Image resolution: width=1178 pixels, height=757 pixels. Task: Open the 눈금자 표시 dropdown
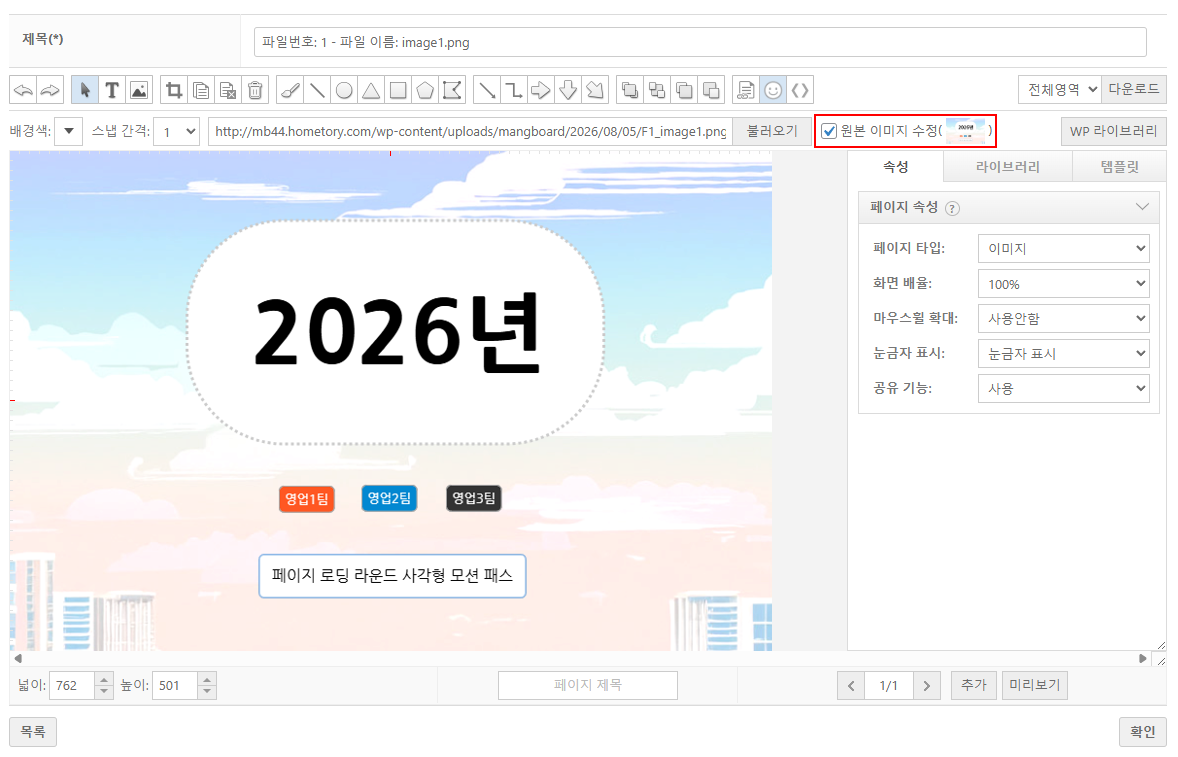click(x=1064, y=354)
